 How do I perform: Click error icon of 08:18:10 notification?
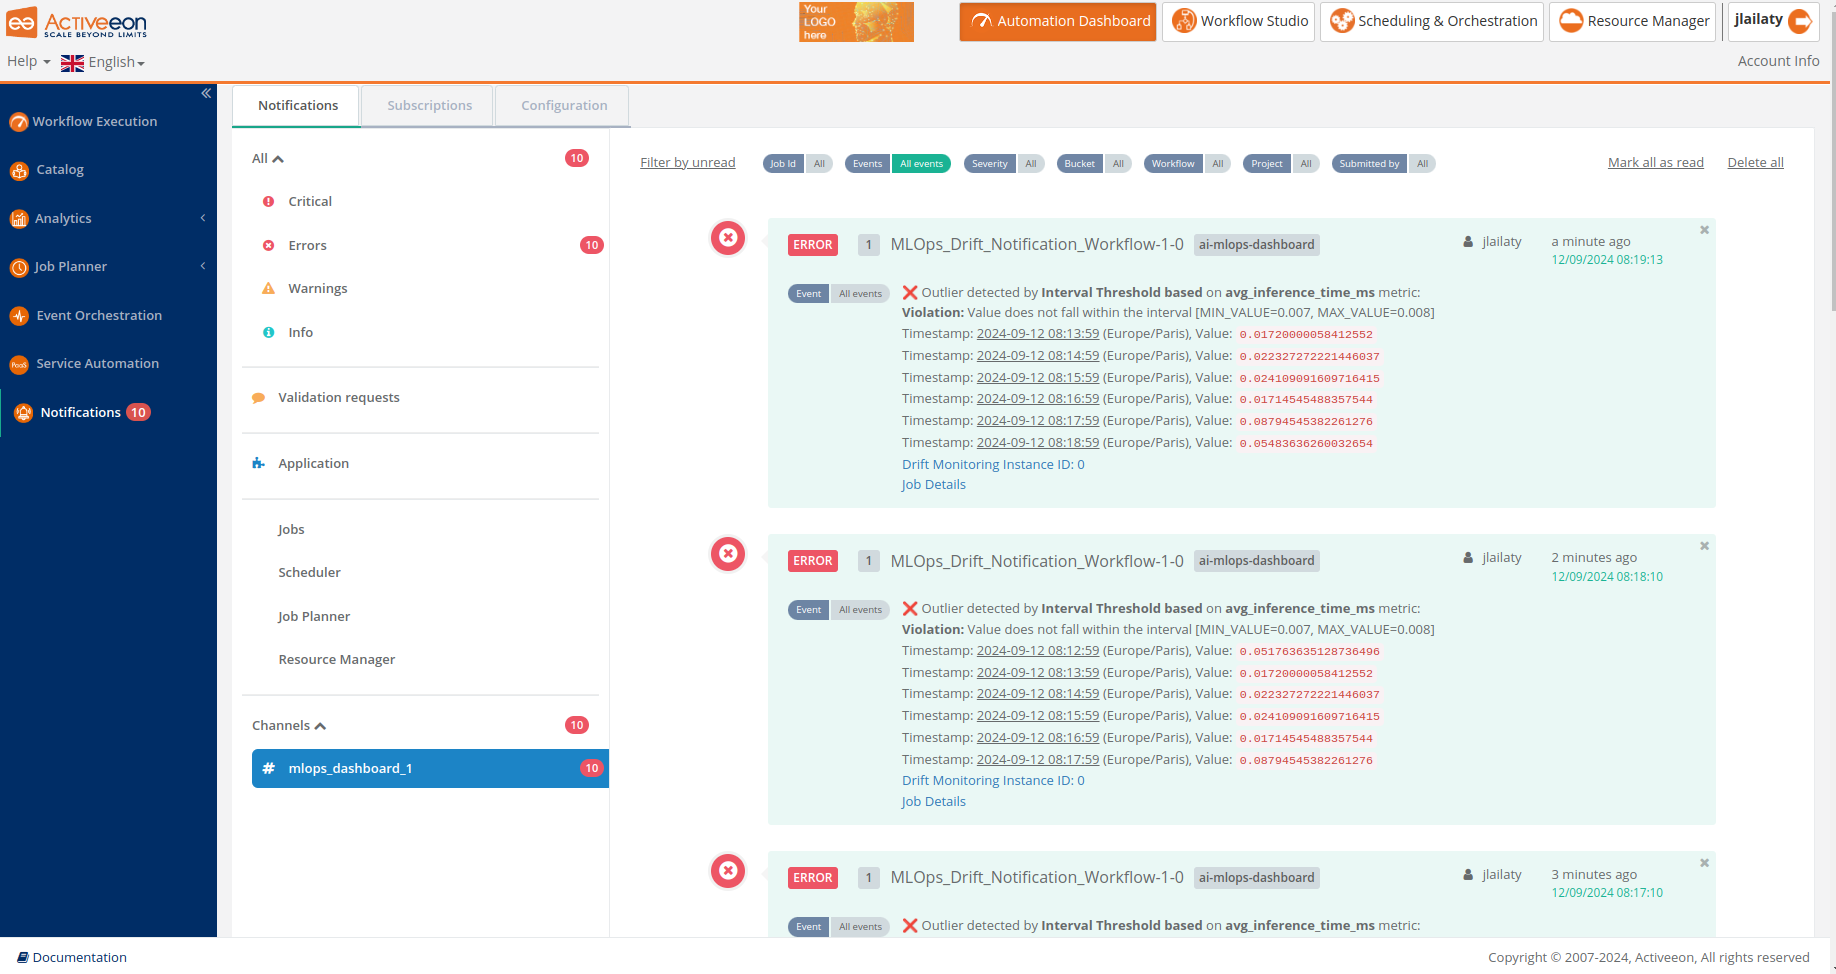[728, 554]
